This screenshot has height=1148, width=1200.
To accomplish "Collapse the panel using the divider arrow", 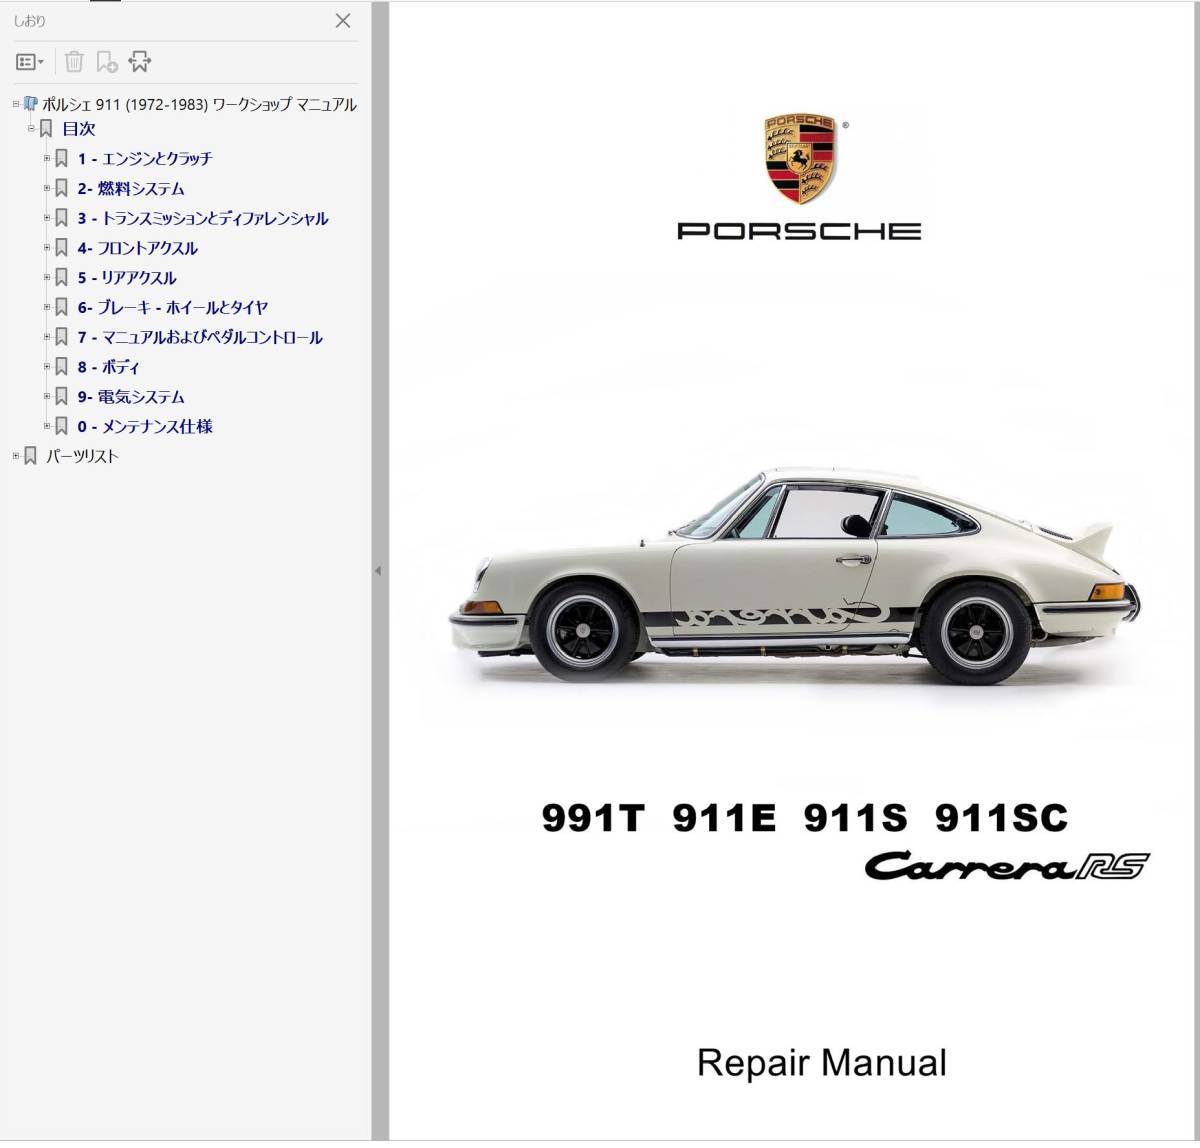I will pos(378,571).
